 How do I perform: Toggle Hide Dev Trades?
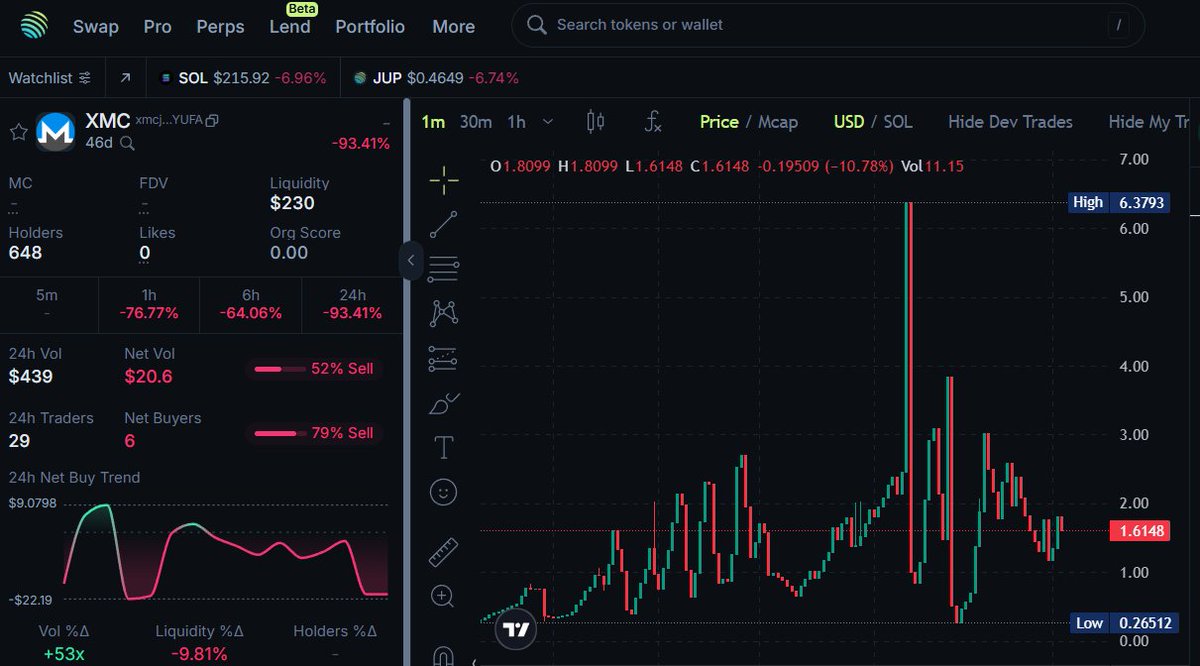coord(1010,122)
